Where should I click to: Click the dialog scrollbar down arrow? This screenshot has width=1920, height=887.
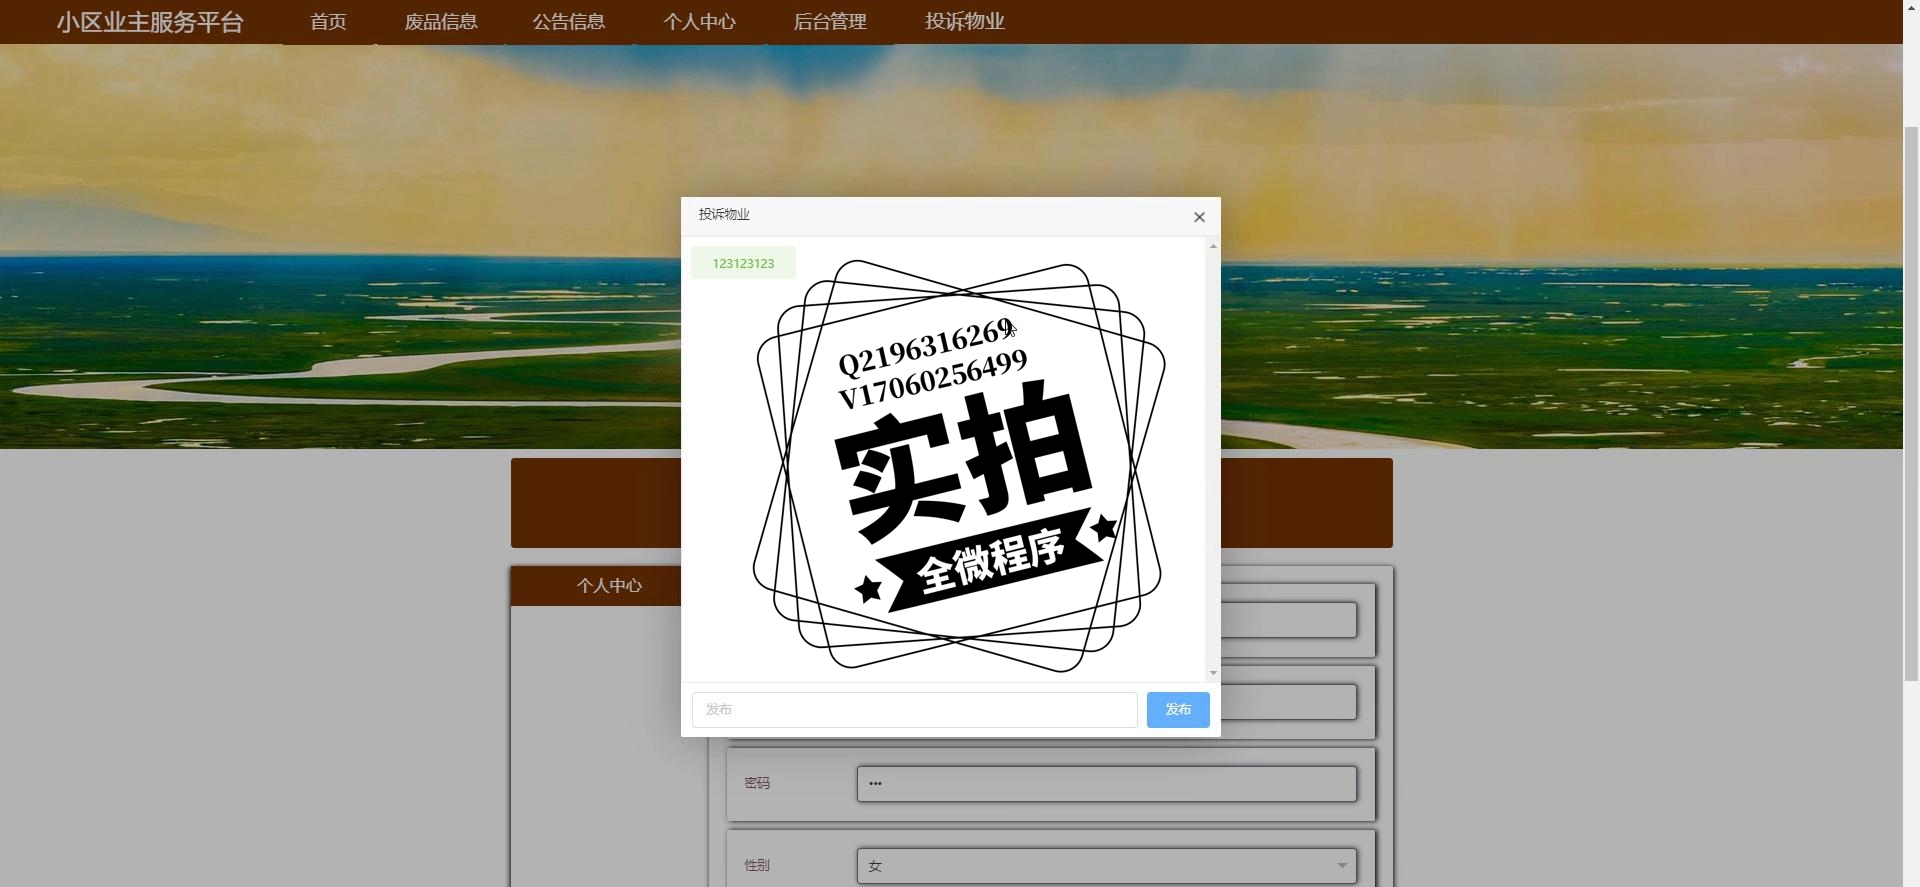tap(1213, 673)
